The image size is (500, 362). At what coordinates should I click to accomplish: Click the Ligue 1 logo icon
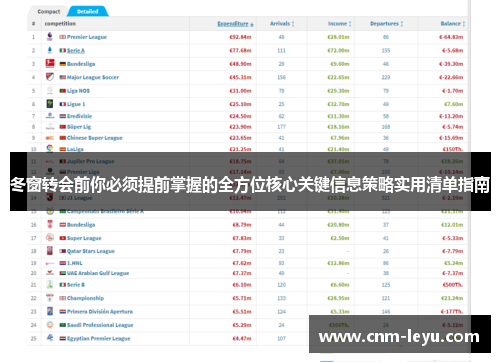point(50,104)
